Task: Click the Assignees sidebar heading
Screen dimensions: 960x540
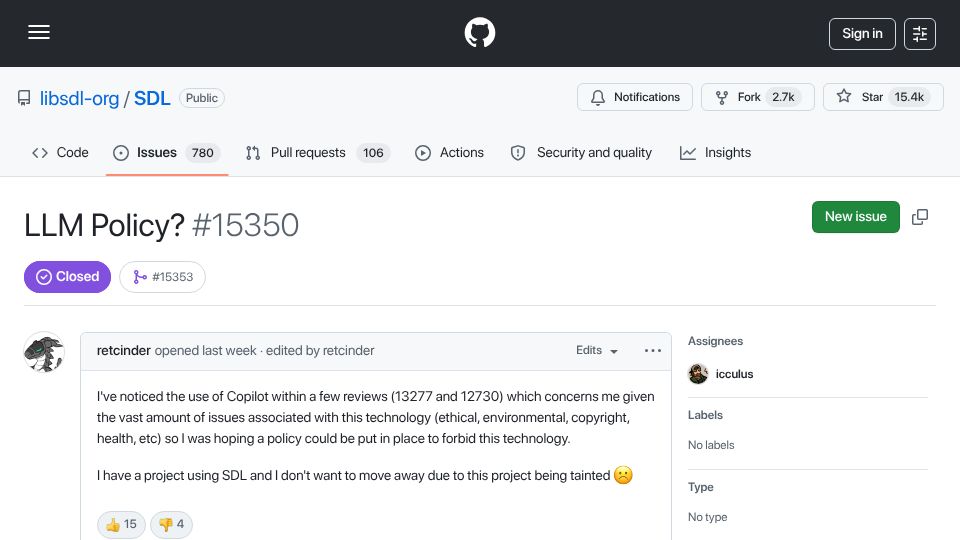Action: pyautogui.click(x=715, y=341)
